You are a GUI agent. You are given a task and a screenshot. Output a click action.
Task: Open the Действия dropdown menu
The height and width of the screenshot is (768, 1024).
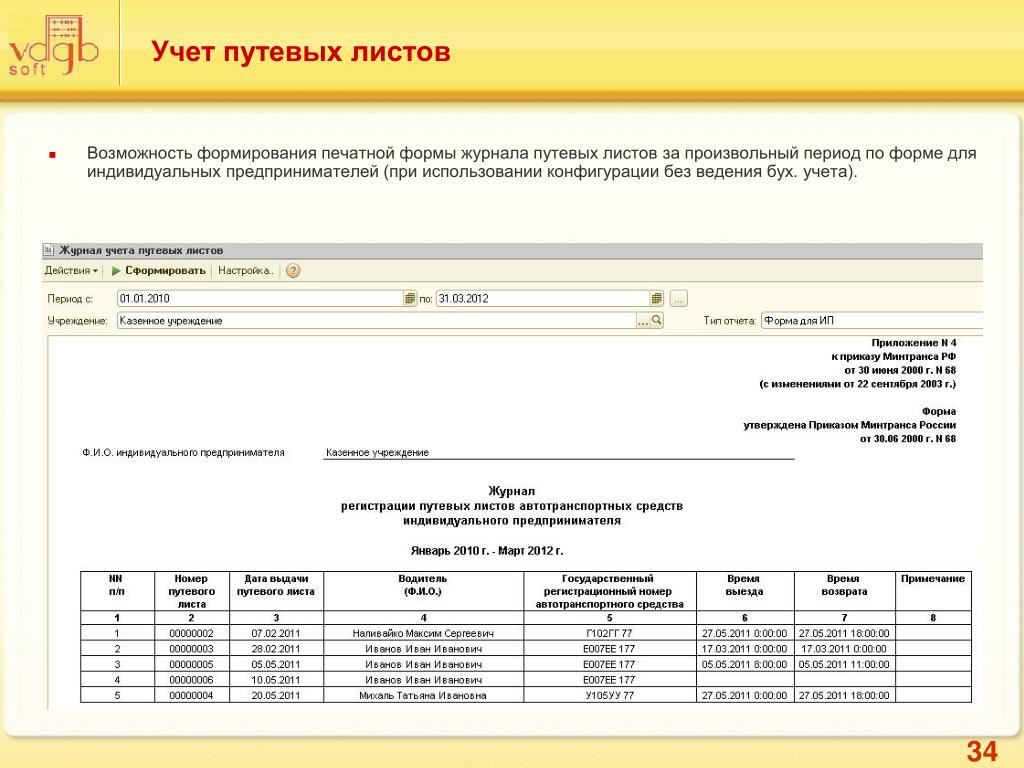[x=71, y=270]
